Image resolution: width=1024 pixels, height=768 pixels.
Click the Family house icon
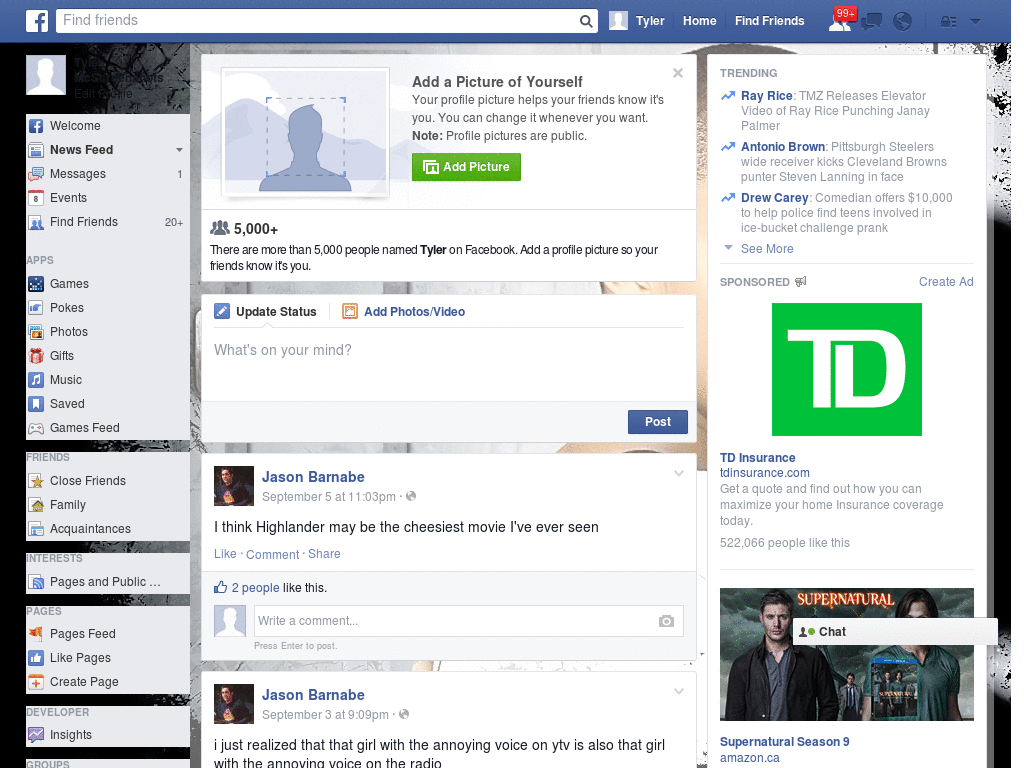(x=36, y=505)
